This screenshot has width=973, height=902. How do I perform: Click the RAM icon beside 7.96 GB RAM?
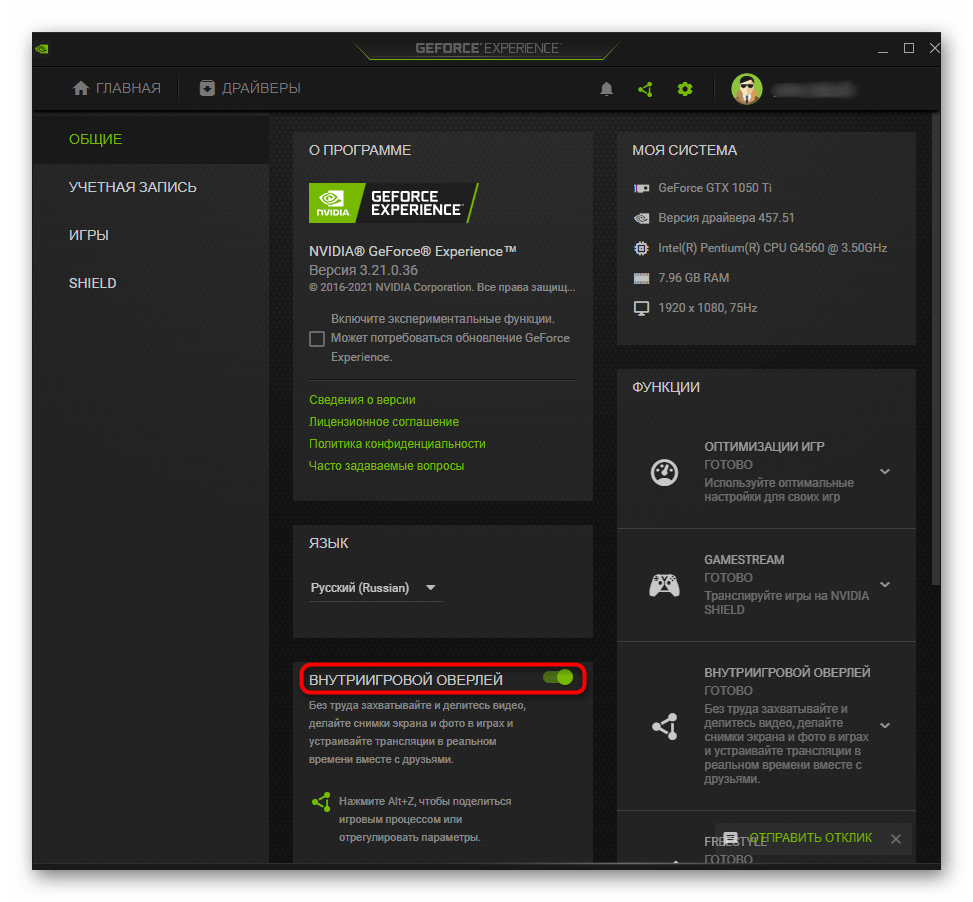pos(641,278)
